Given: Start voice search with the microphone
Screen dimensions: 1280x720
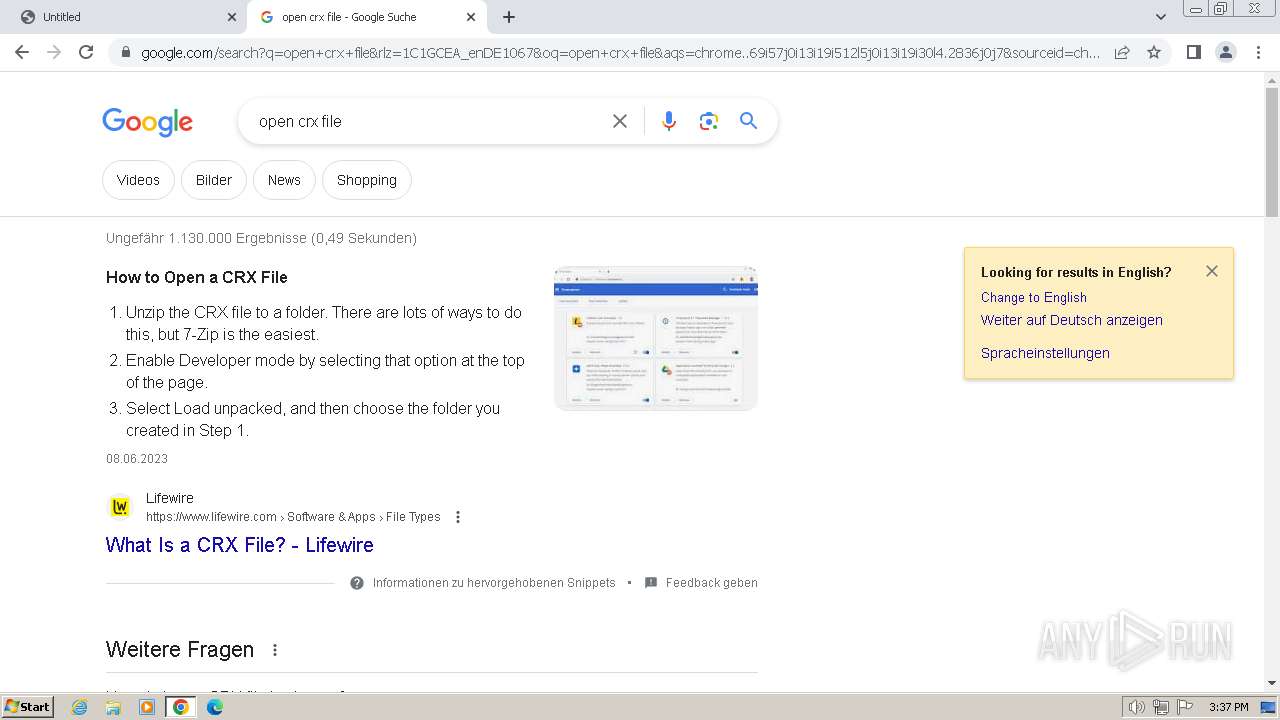Looking at the screenshot, I should (669, 121).
